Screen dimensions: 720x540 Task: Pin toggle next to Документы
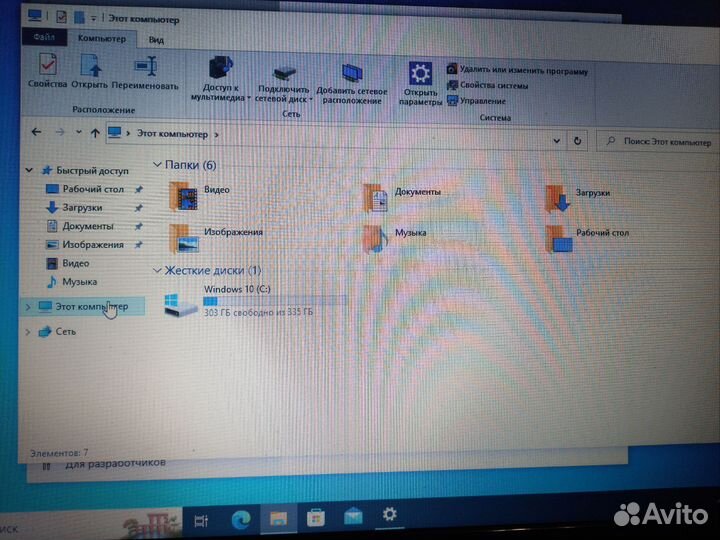pos(139,226)
